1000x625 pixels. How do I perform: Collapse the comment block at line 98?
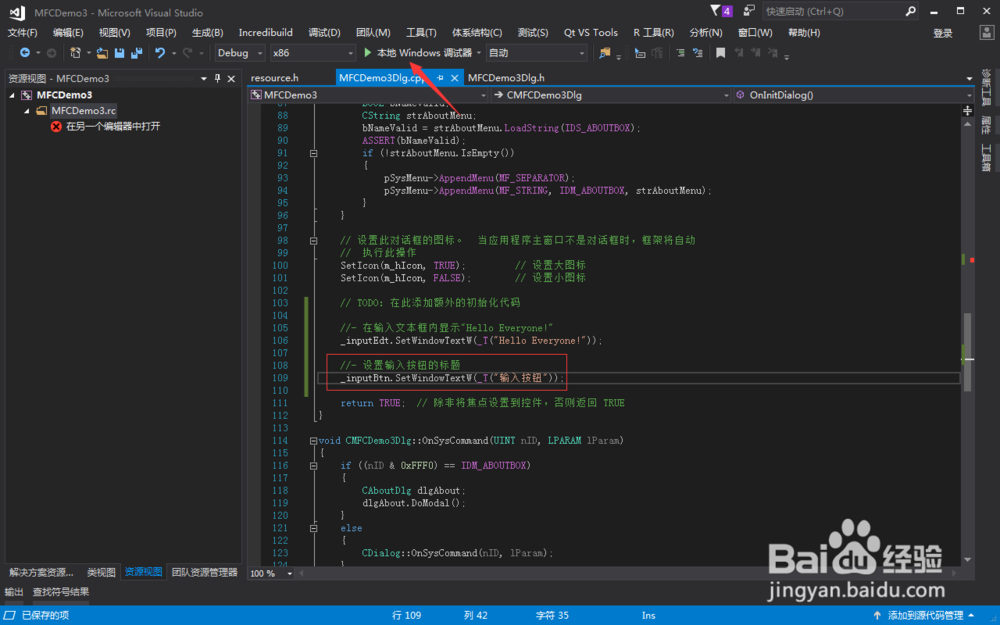313,240
